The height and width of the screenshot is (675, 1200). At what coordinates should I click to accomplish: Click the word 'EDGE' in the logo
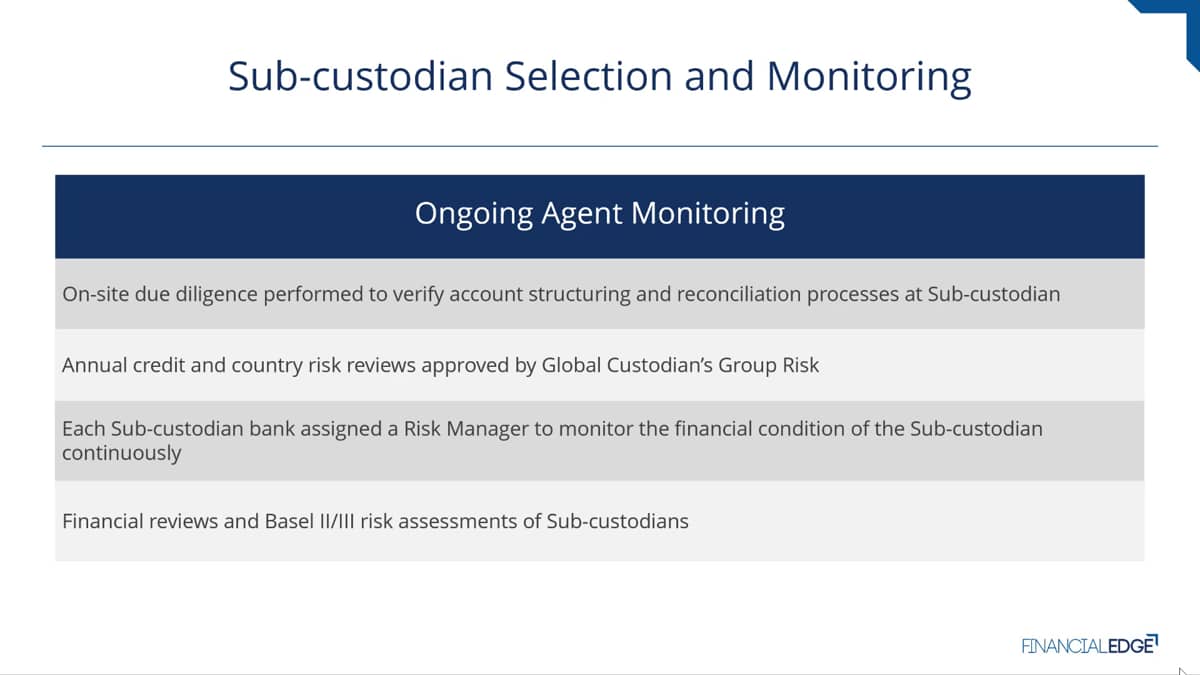[1129, 646]
